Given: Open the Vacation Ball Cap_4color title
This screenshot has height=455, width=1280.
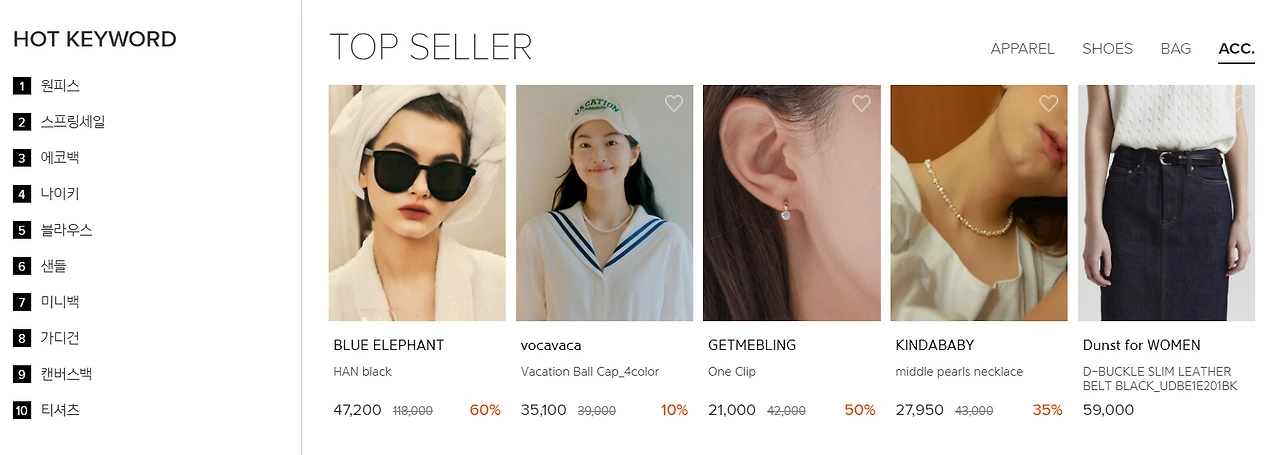Looking at the screenshot, I should [x=590, y=372].
